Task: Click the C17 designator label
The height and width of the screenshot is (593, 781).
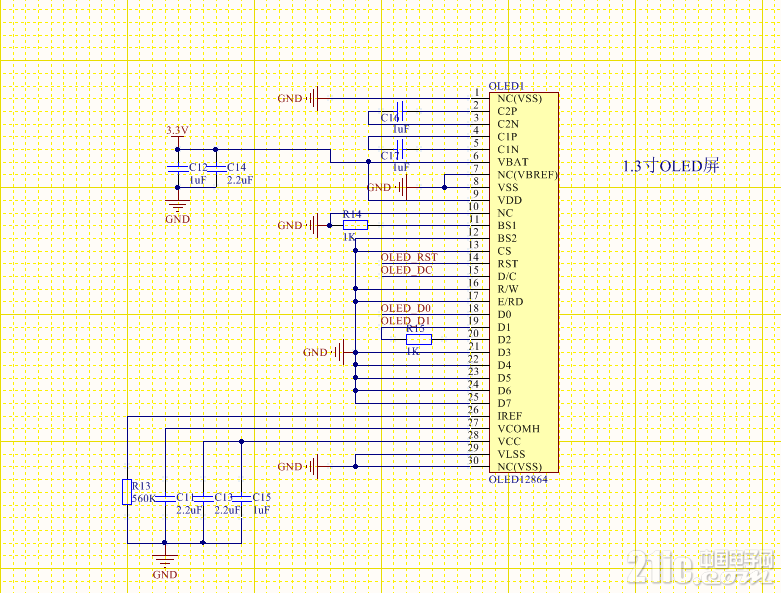Action: coord(390,156)
